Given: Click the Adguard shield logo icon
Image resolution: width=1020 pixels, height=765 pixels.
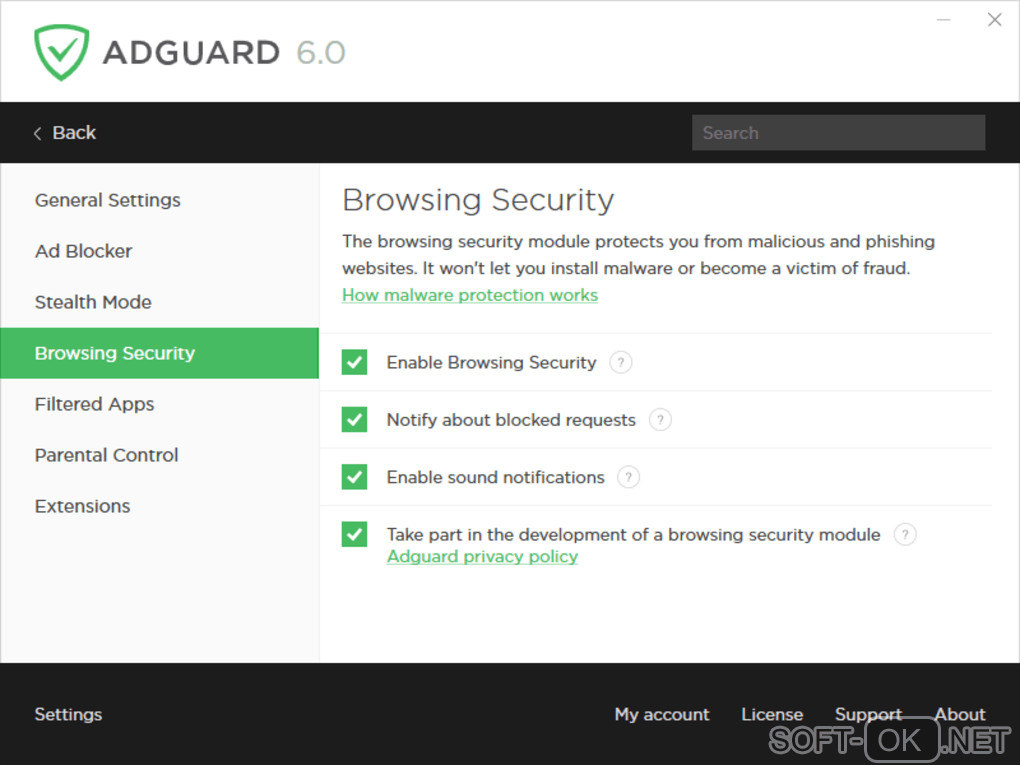Looking at the screenshot, I should pyautogui.click(x=61, y=52).
